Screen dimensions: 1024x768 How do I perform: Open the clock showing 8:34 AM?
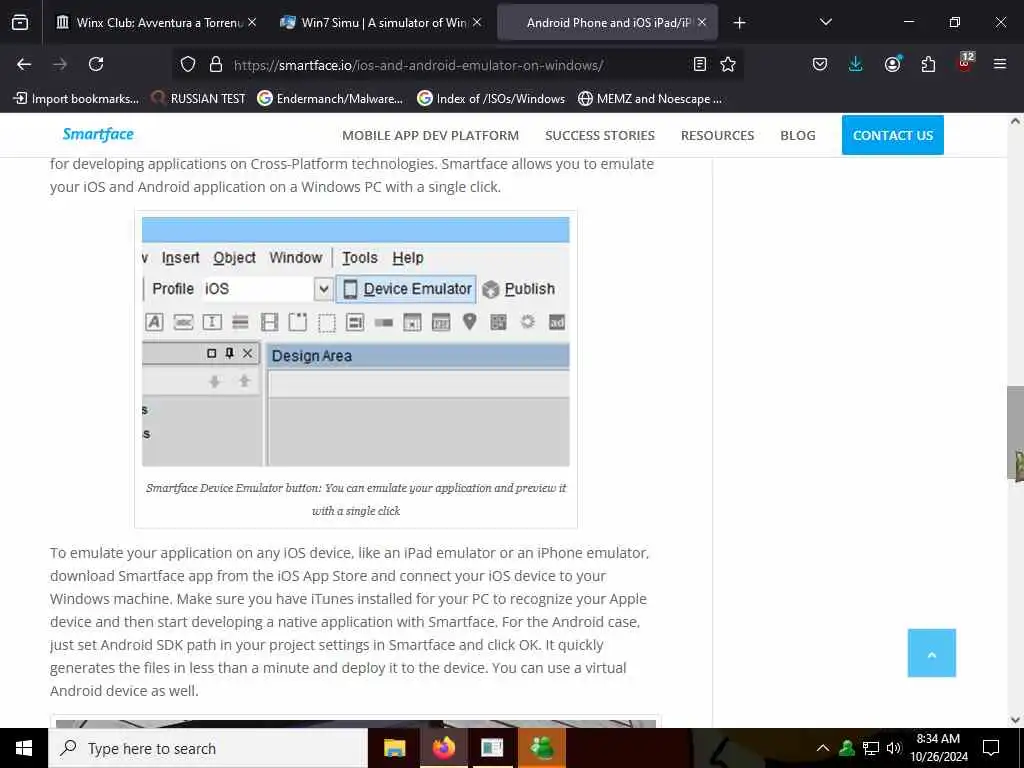tap(938, 748)
